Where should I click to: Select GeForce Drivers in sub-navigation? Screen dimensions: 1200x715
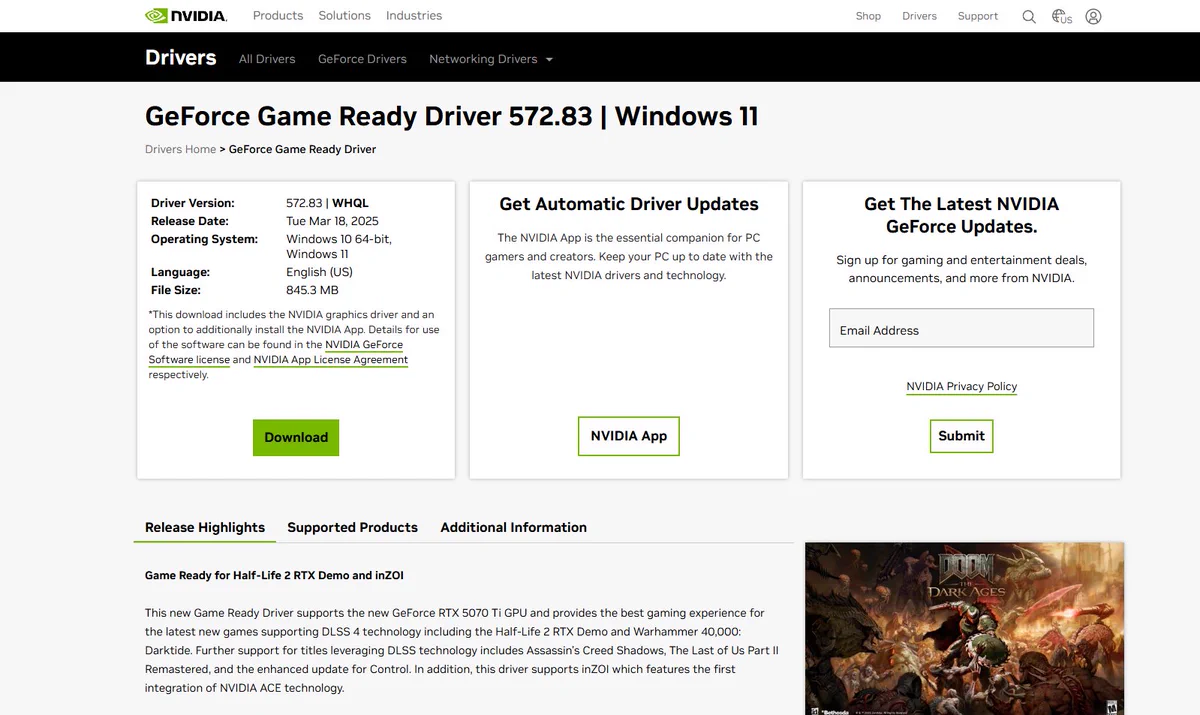[x=362, y=59]
